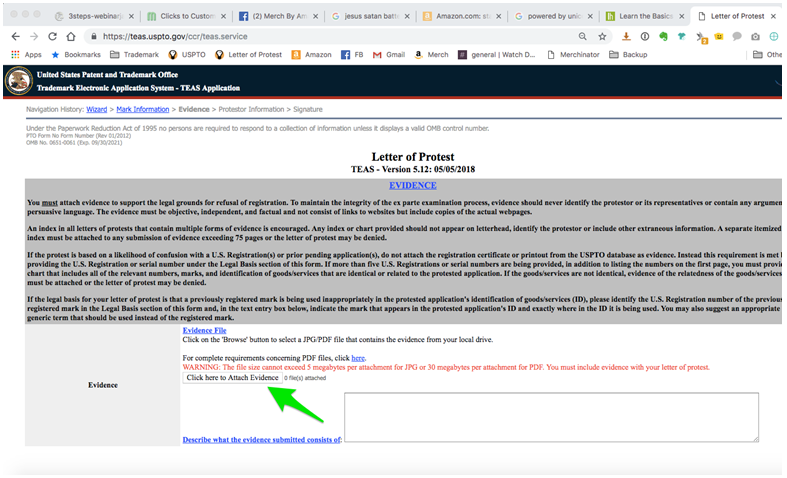The height and width of the screenshot is (478, 787).
Task: Open the Letter of Protest bookmark
Action: point(248,55)
